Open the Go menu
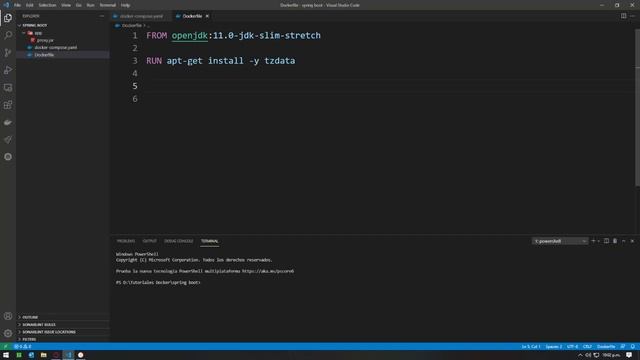 (x=79, y=5)
